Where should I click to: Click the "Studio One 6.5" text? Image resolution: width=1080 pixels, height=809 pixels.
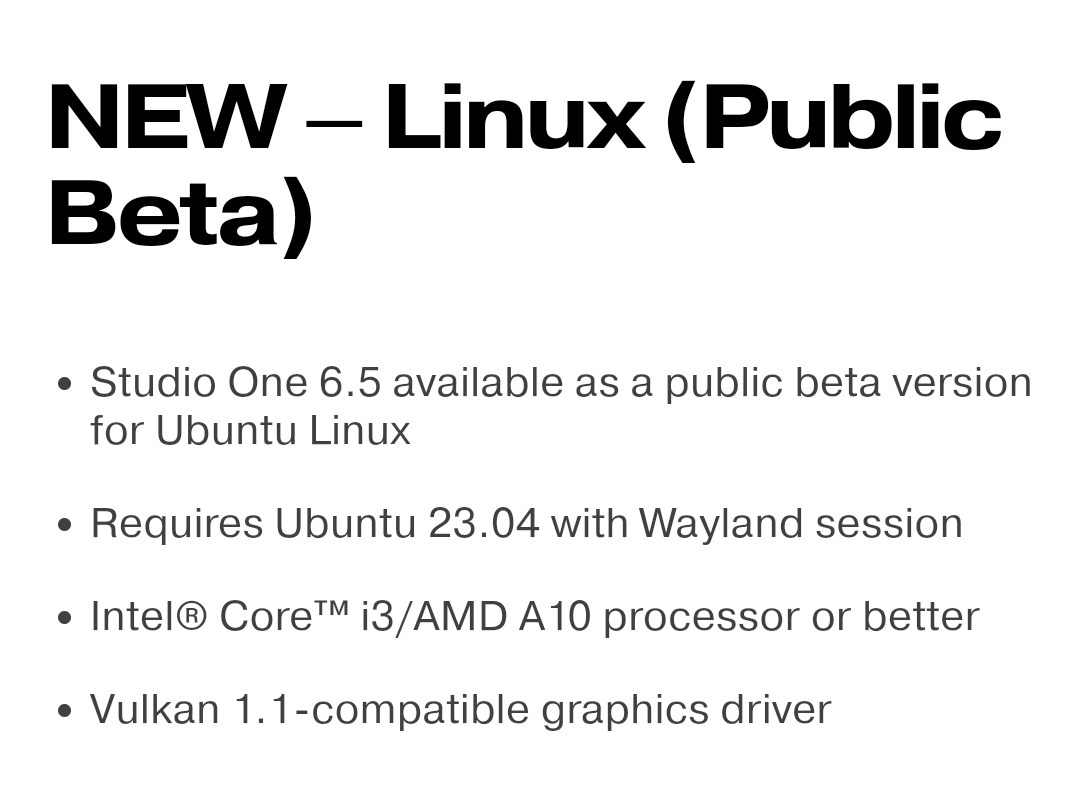(236, 382)
